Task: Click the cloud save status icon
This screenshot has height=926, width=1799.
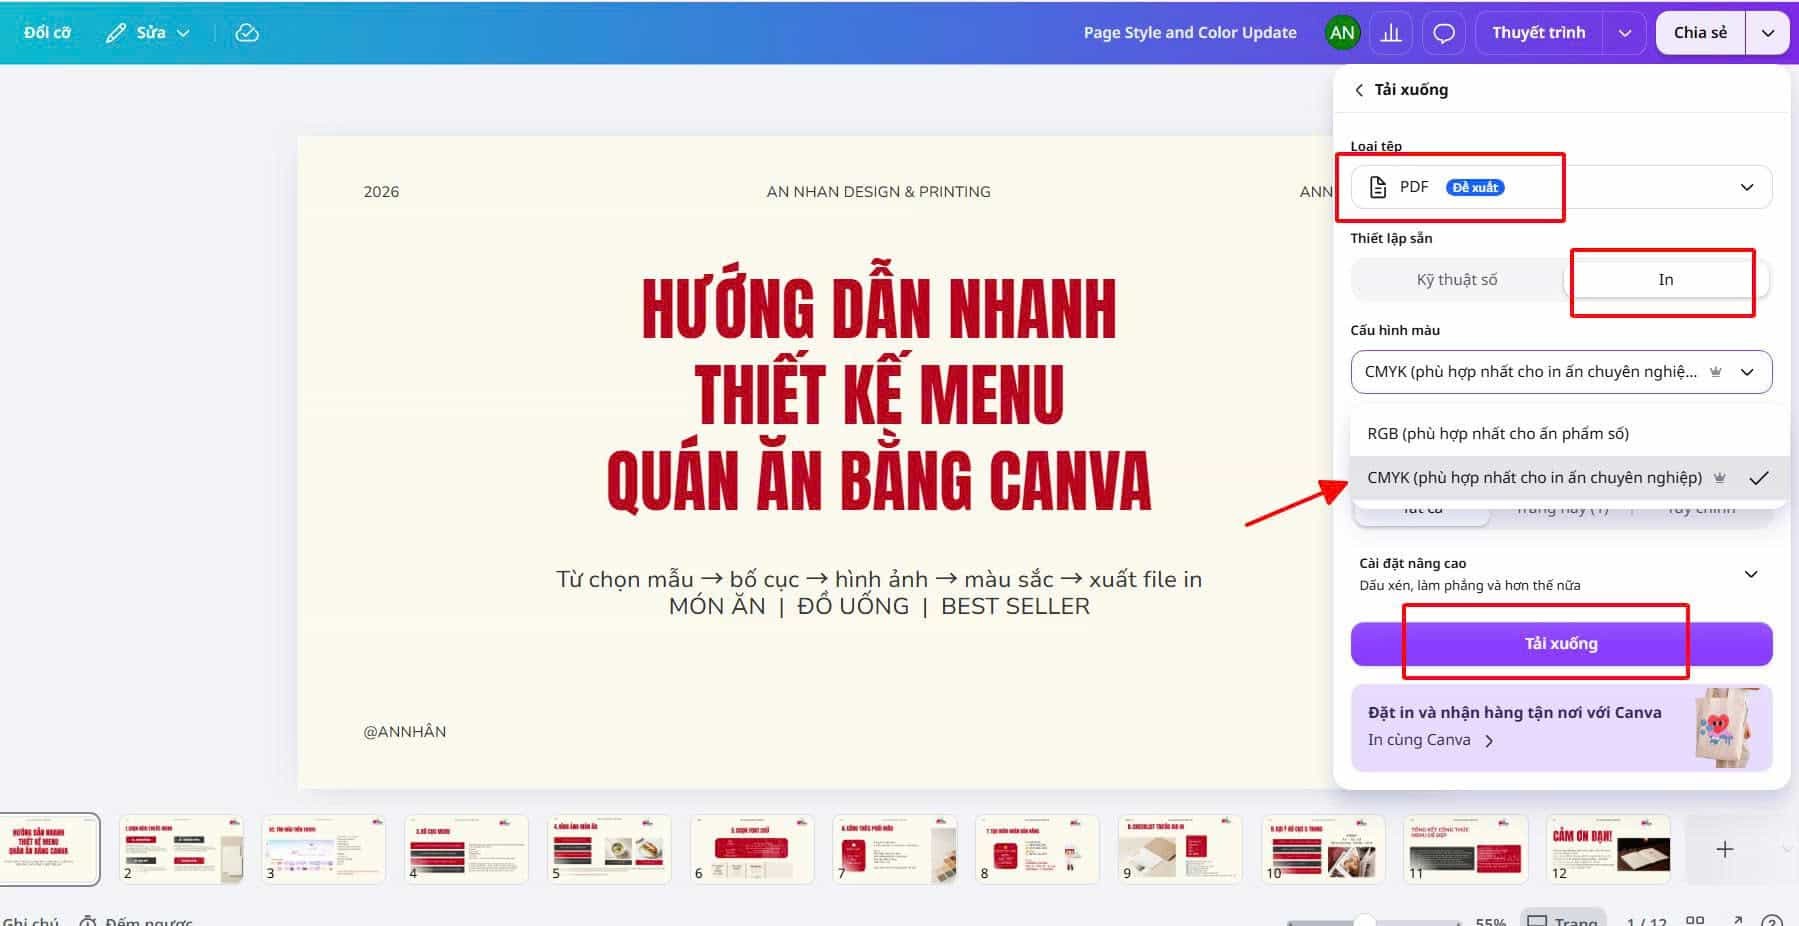Action: [x=247, y=33]
